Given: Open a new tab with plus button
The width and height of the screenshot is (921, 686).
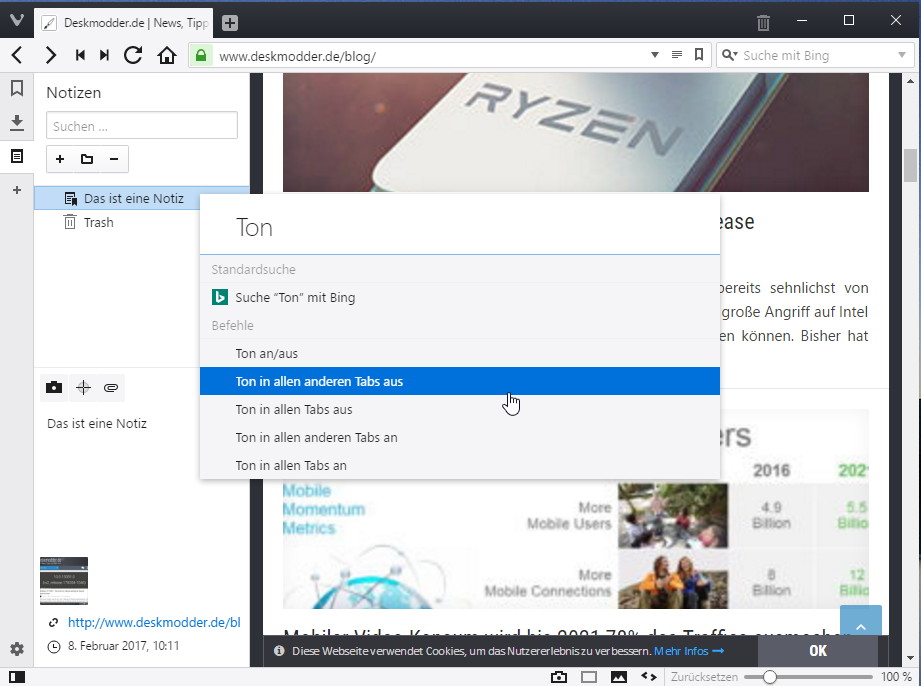Looking at the screenshot, I should pyautogui.click(x=230, y=23).
